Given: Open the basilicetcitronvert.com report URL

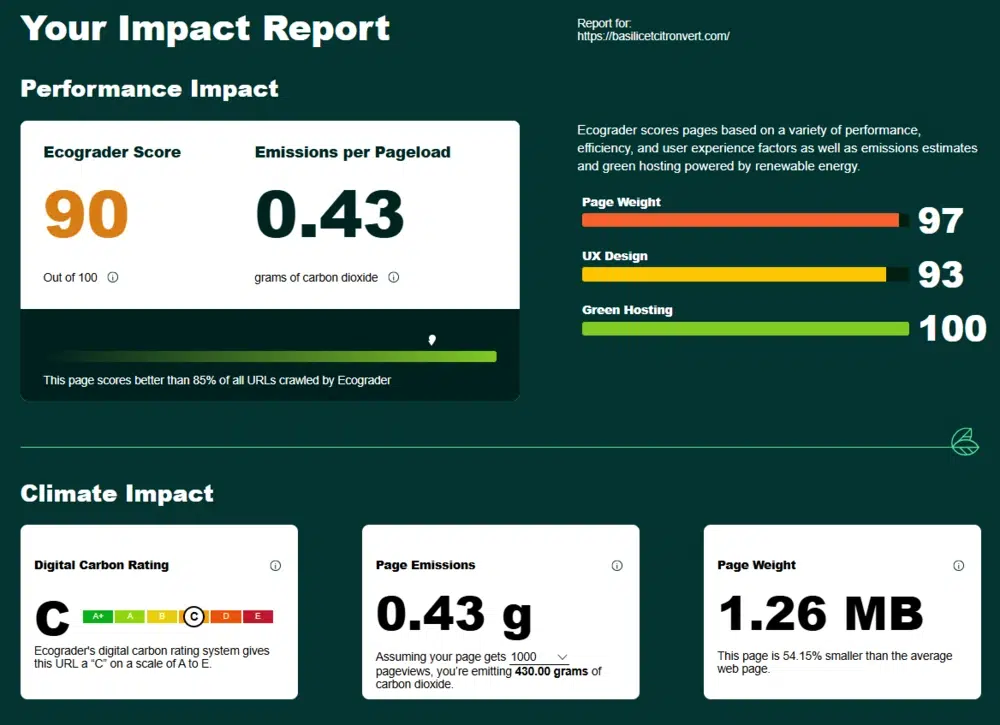Looking at the screenshot, I should pyautogui.click(x=653, y=36).
